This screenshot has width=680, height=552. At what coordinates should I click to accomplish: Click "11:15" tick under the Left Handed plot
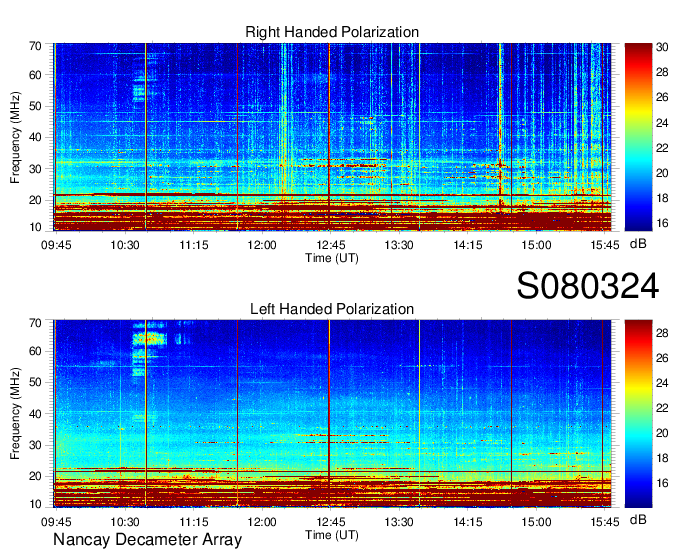(194, 522)
